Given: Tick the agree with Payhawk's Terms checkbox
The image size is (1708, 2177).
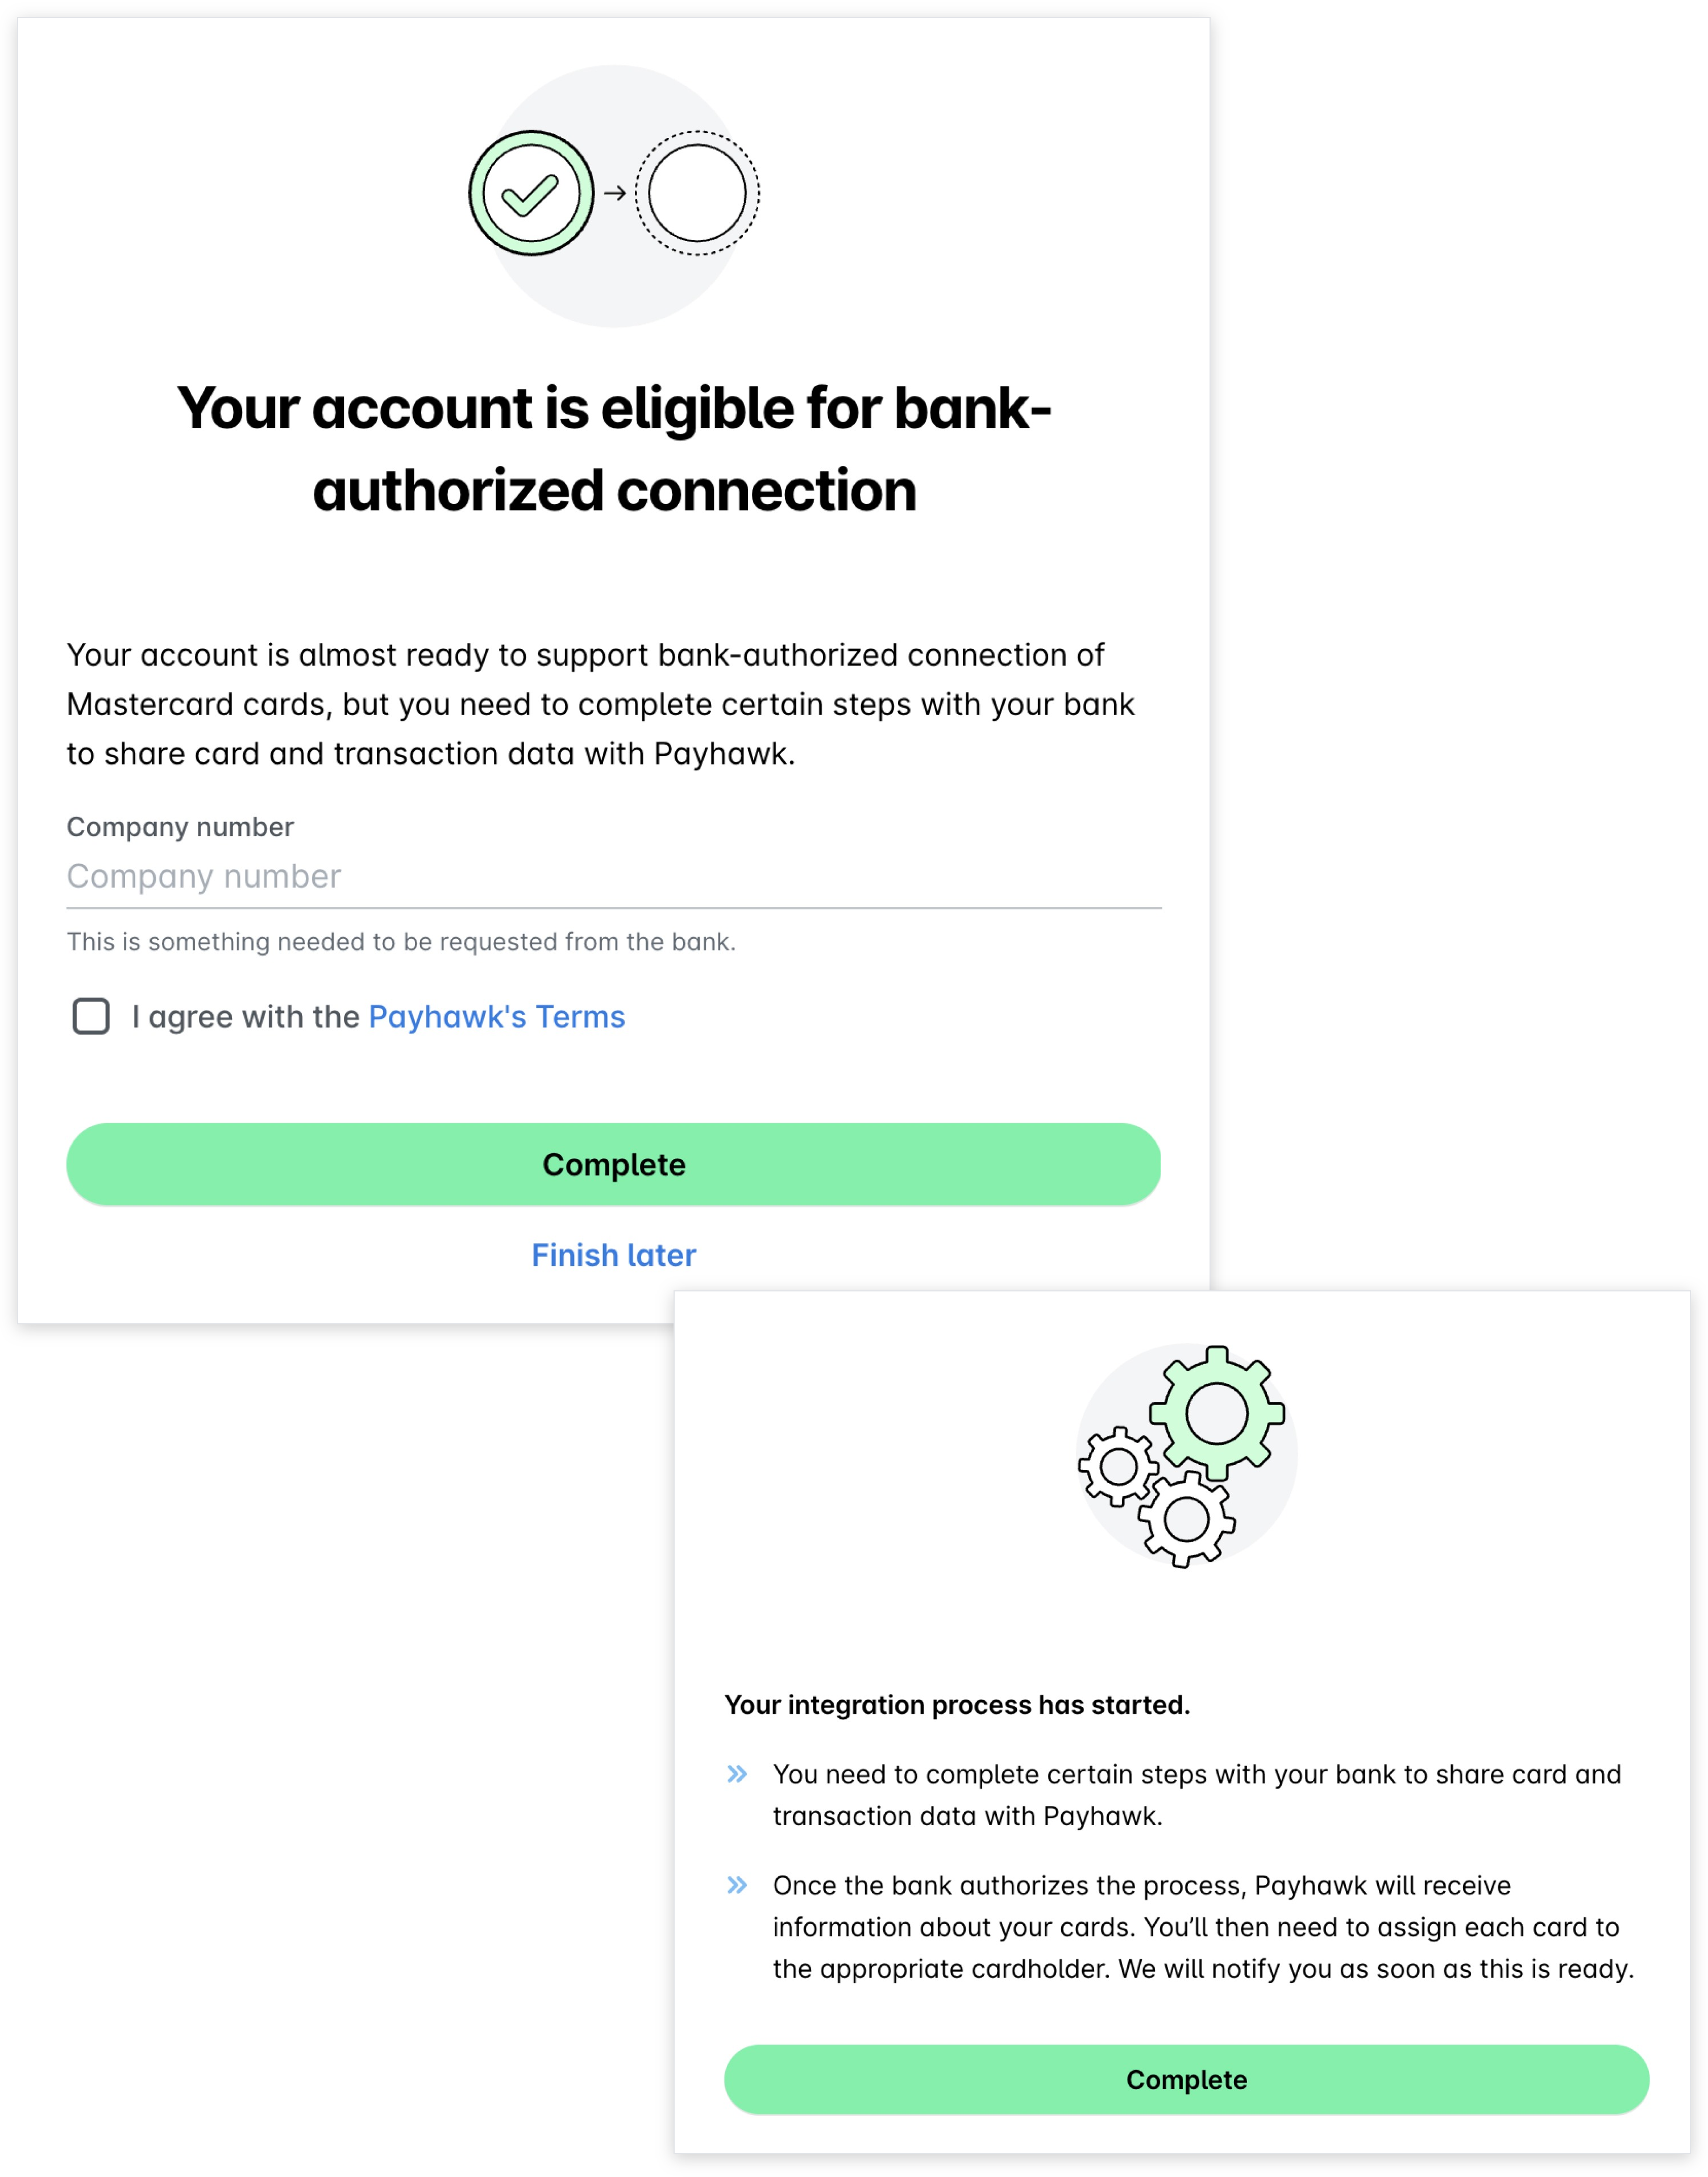Looking at the screenshot, I should click(x=91, y=1016).
